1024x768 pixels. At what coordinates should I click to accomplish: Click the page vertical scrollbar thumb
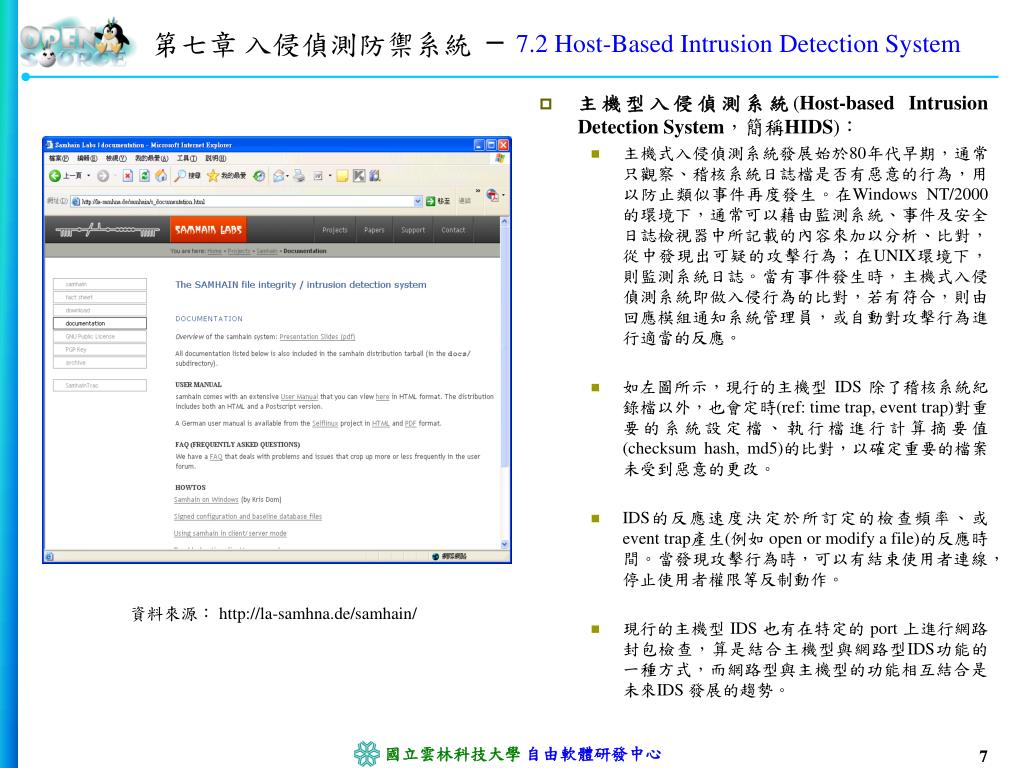click(x=504, y=346)
